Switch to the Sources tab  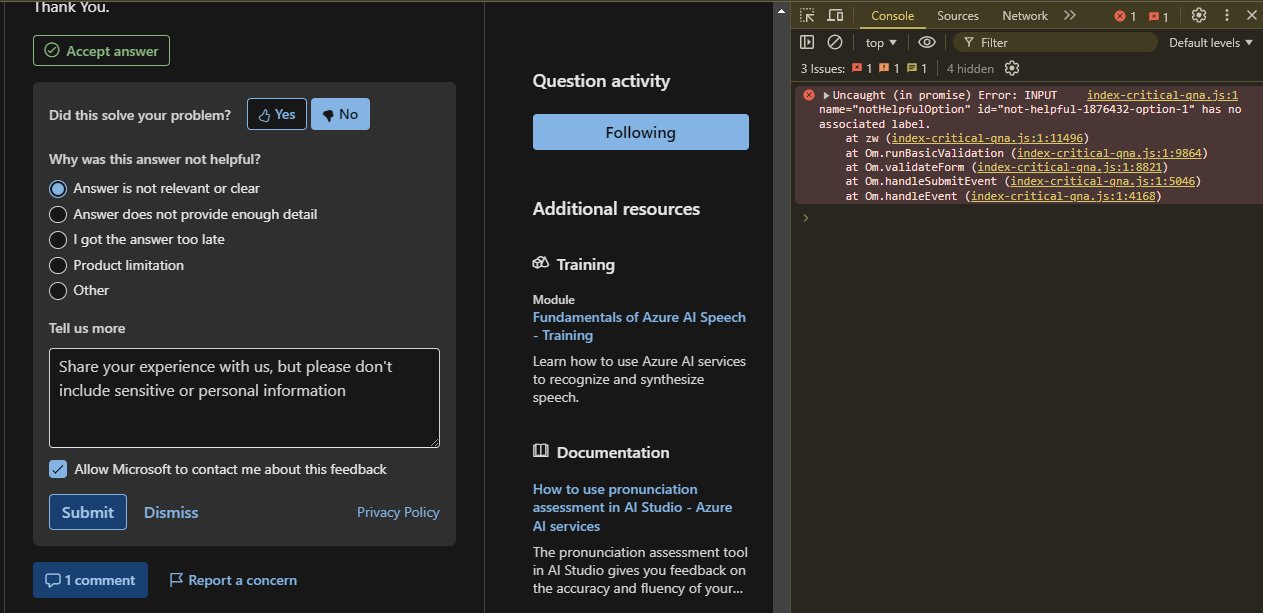pos(958,15)
